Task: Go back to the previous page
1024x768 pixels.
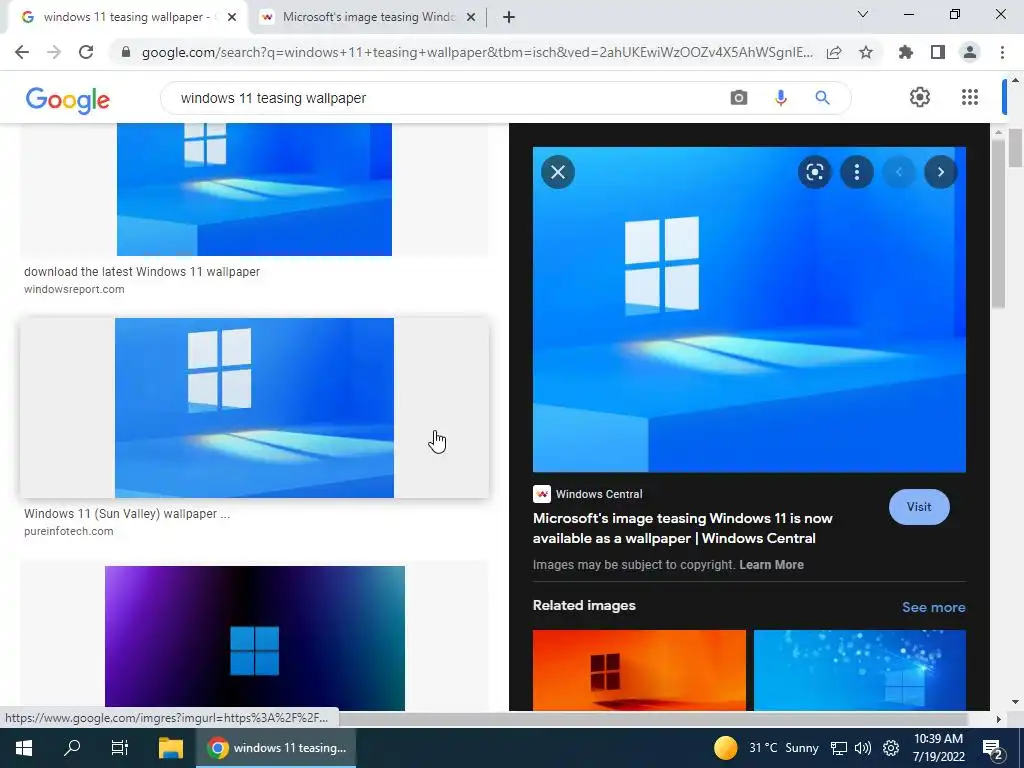Action: [22, 52]
